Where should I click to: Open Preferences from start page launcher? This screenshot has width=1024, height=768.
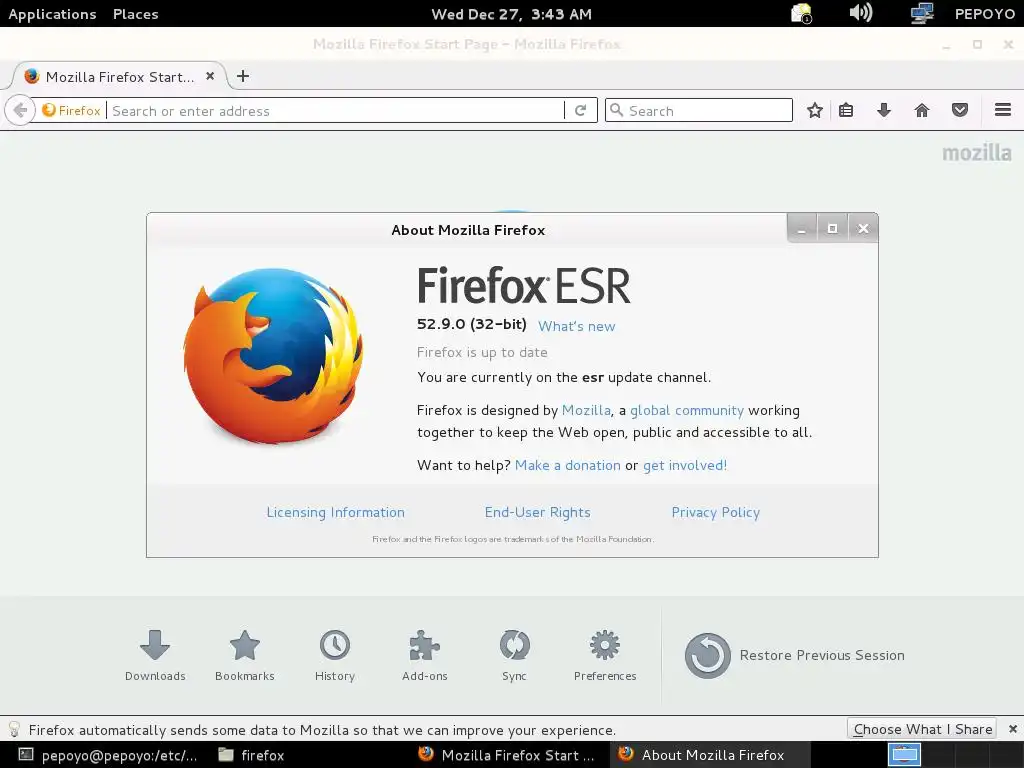605,656
